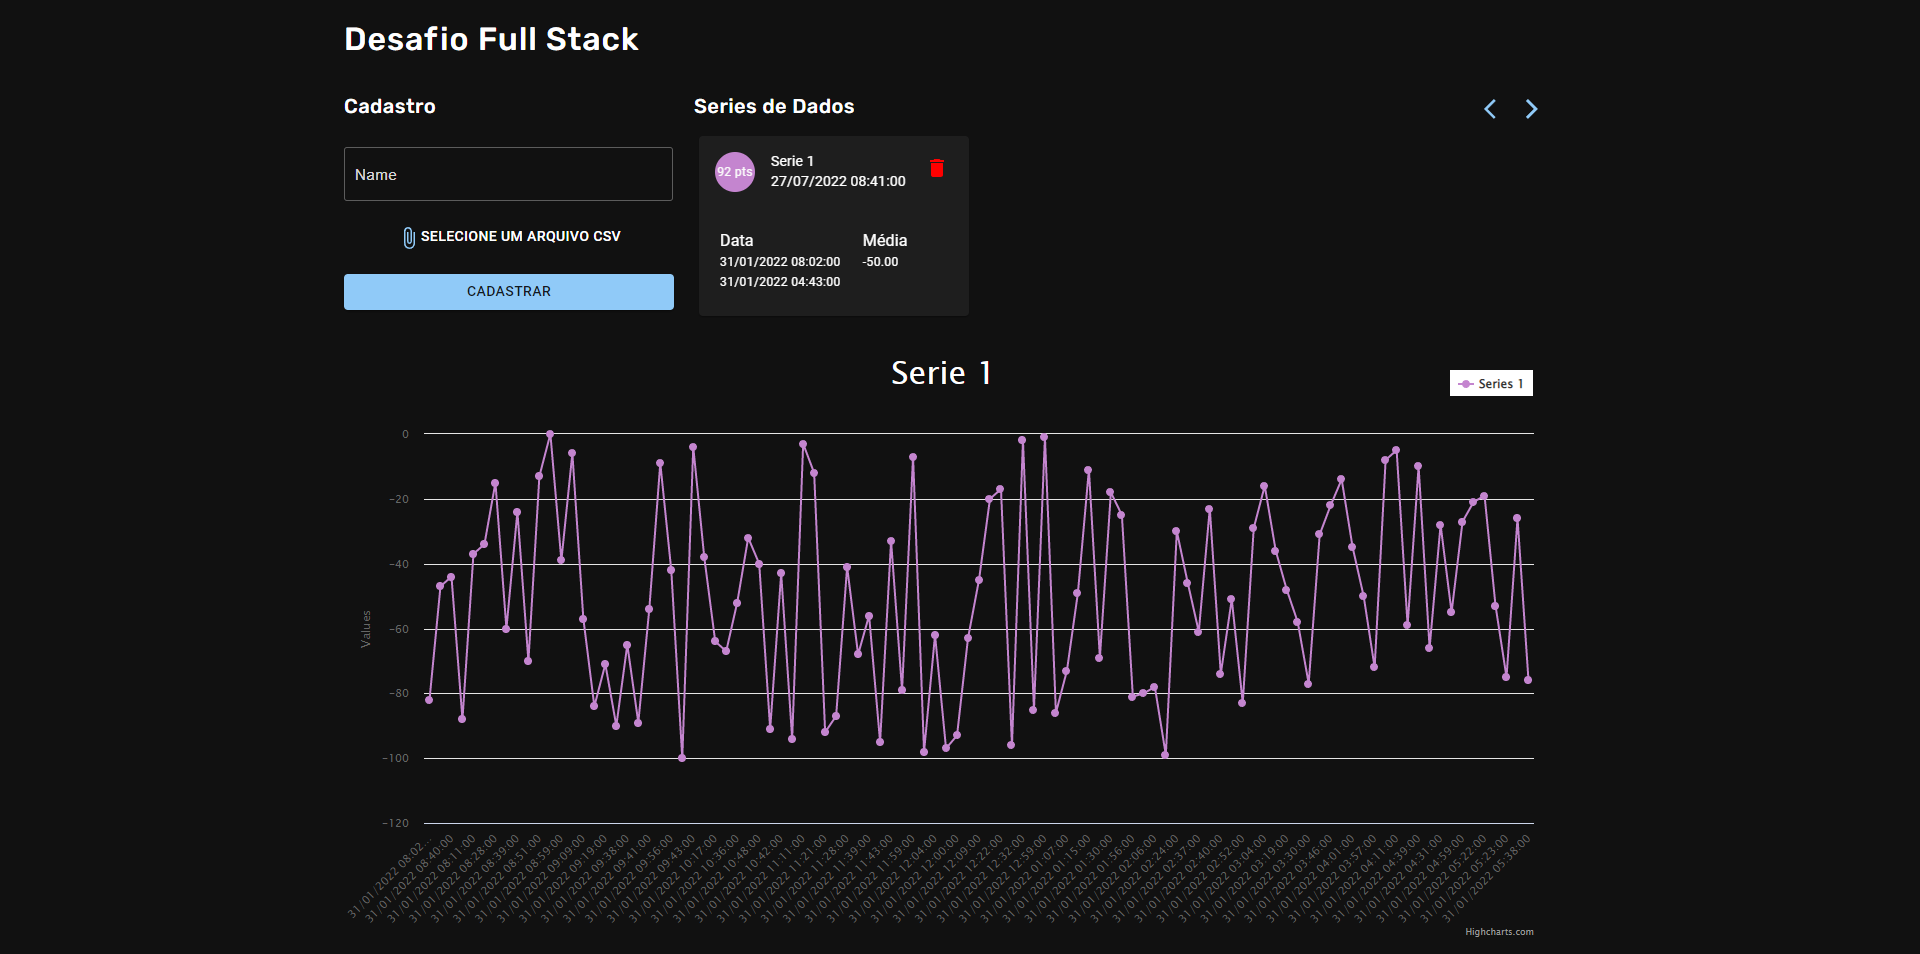Click the paperclip attachment icon
The height and width of the screenshot is (954, 1920).
tap(409, 237)
